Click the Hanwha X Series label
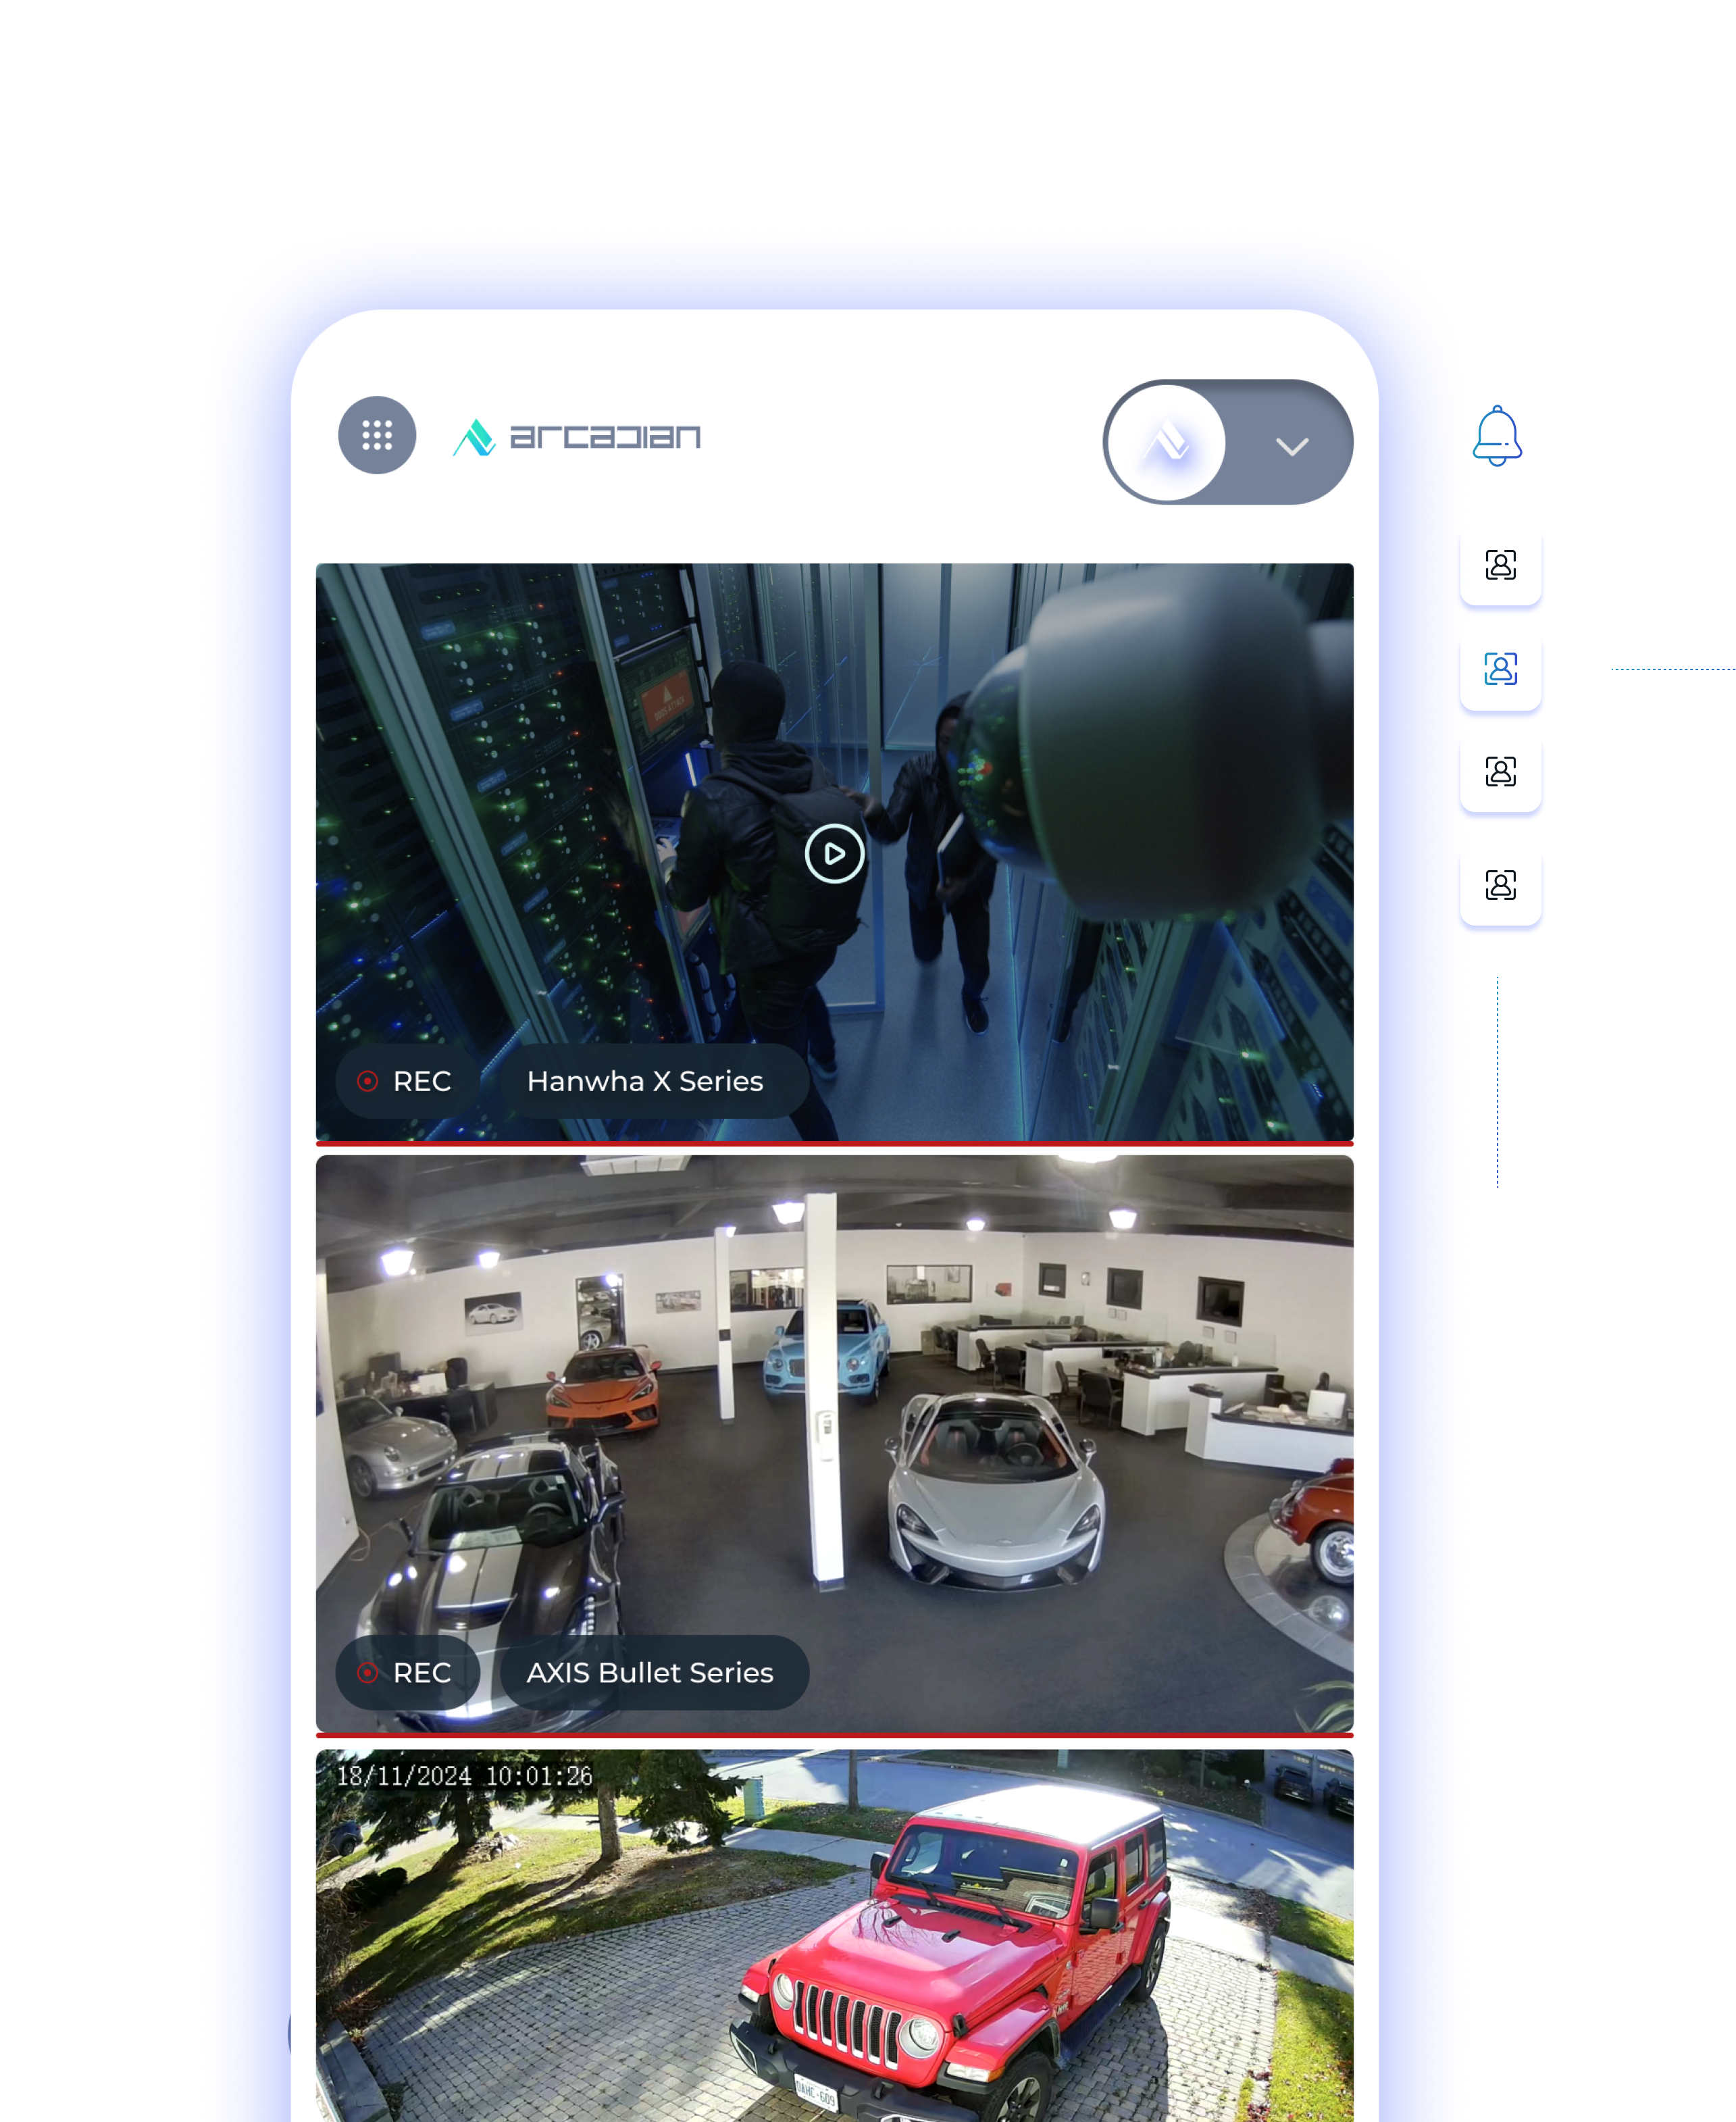The height and width of the screenshot is (2122, 1736). 645,1081
